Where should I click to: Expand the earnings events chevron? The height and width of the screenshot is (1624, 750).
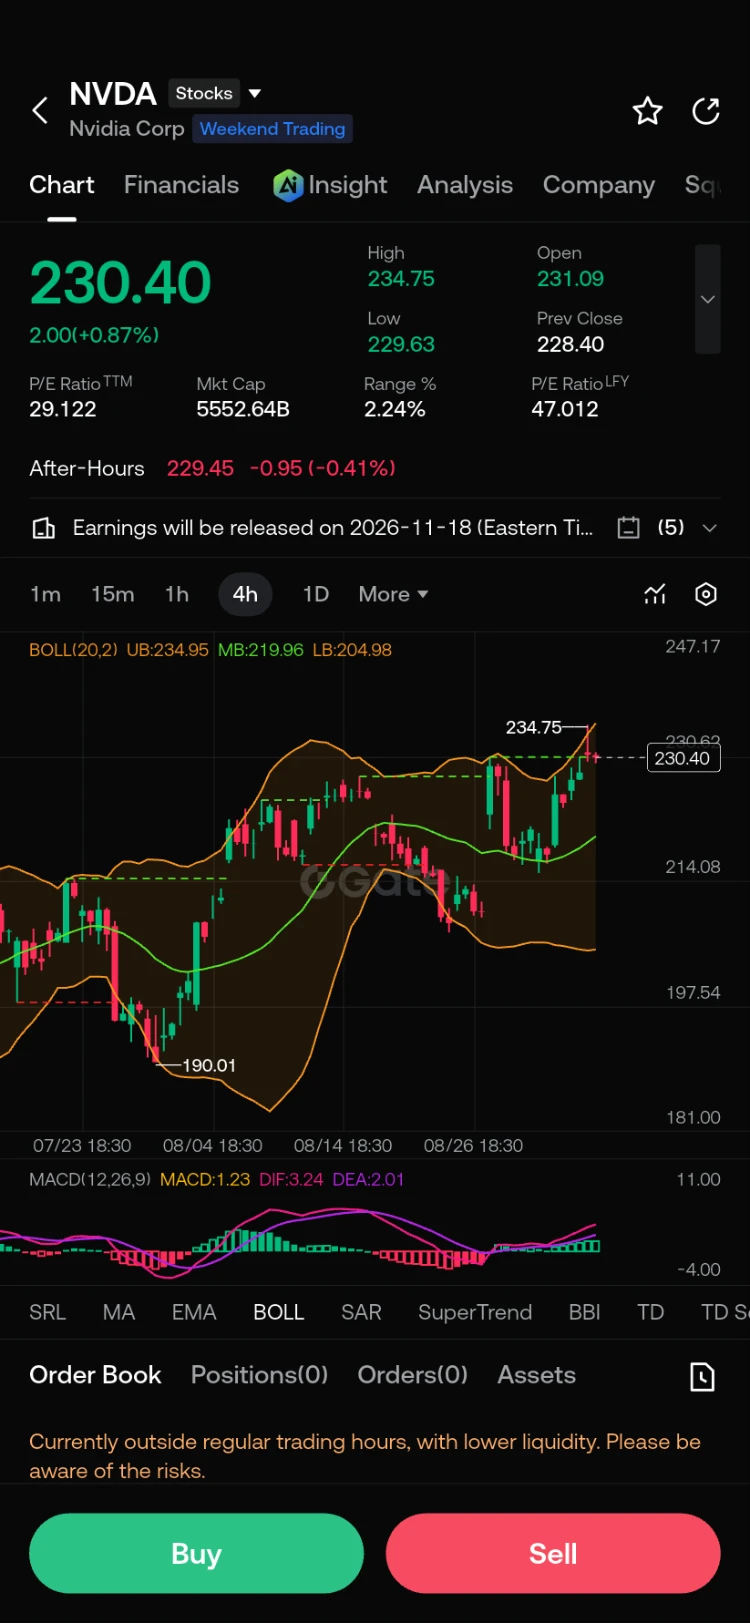click(710, 528)
